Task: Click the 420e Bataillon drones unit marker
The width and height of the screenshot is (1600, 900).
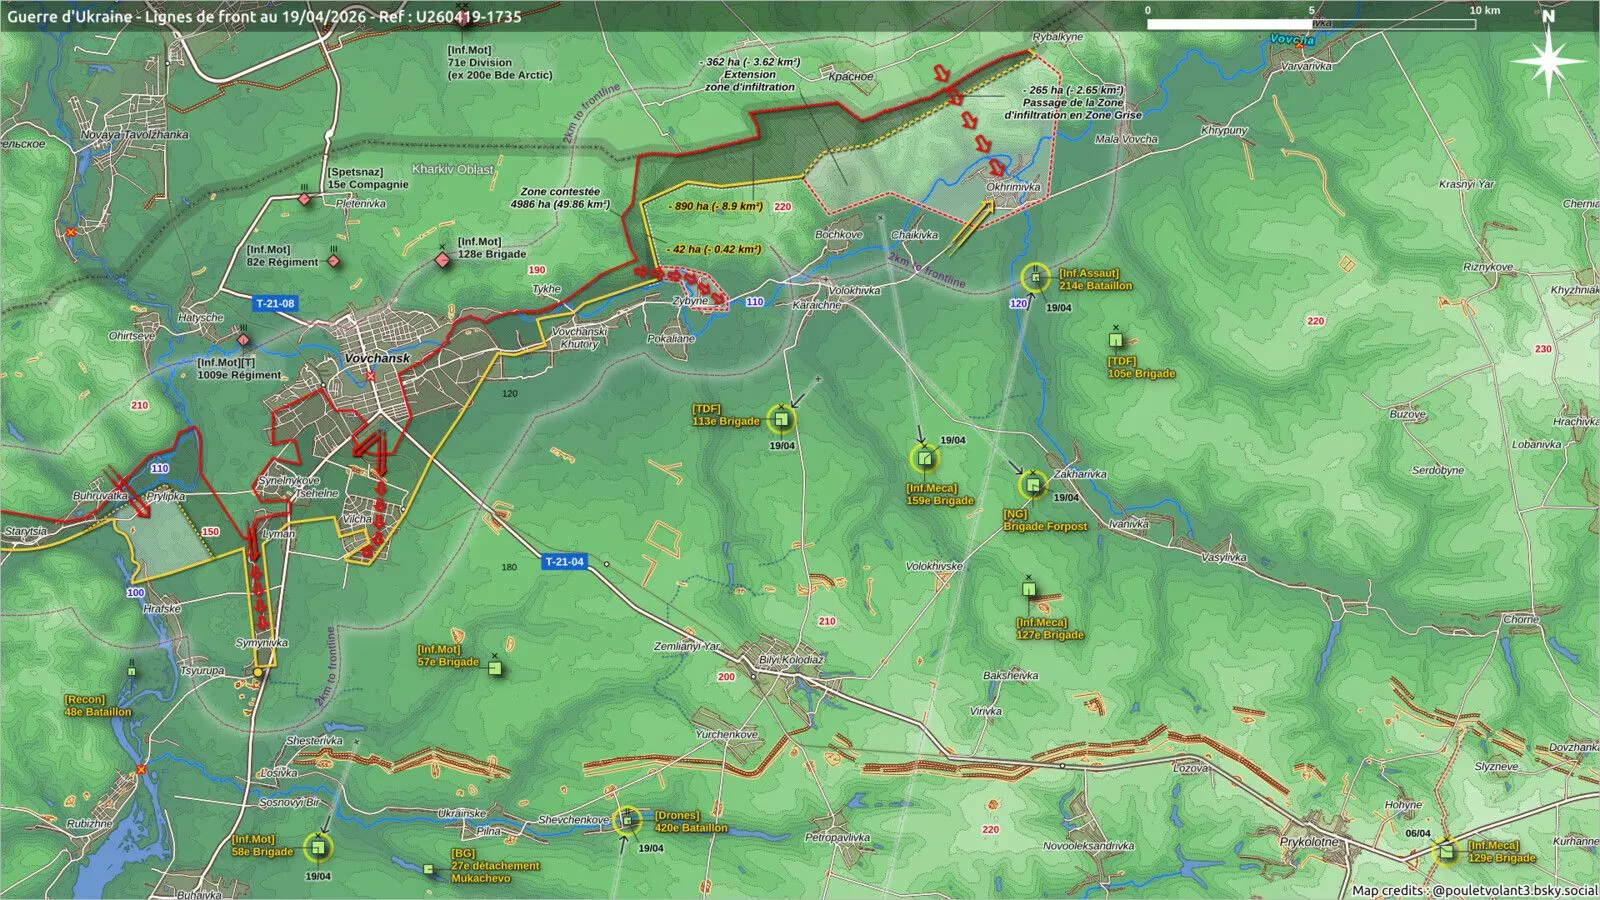Action: (x=627, y=821)
